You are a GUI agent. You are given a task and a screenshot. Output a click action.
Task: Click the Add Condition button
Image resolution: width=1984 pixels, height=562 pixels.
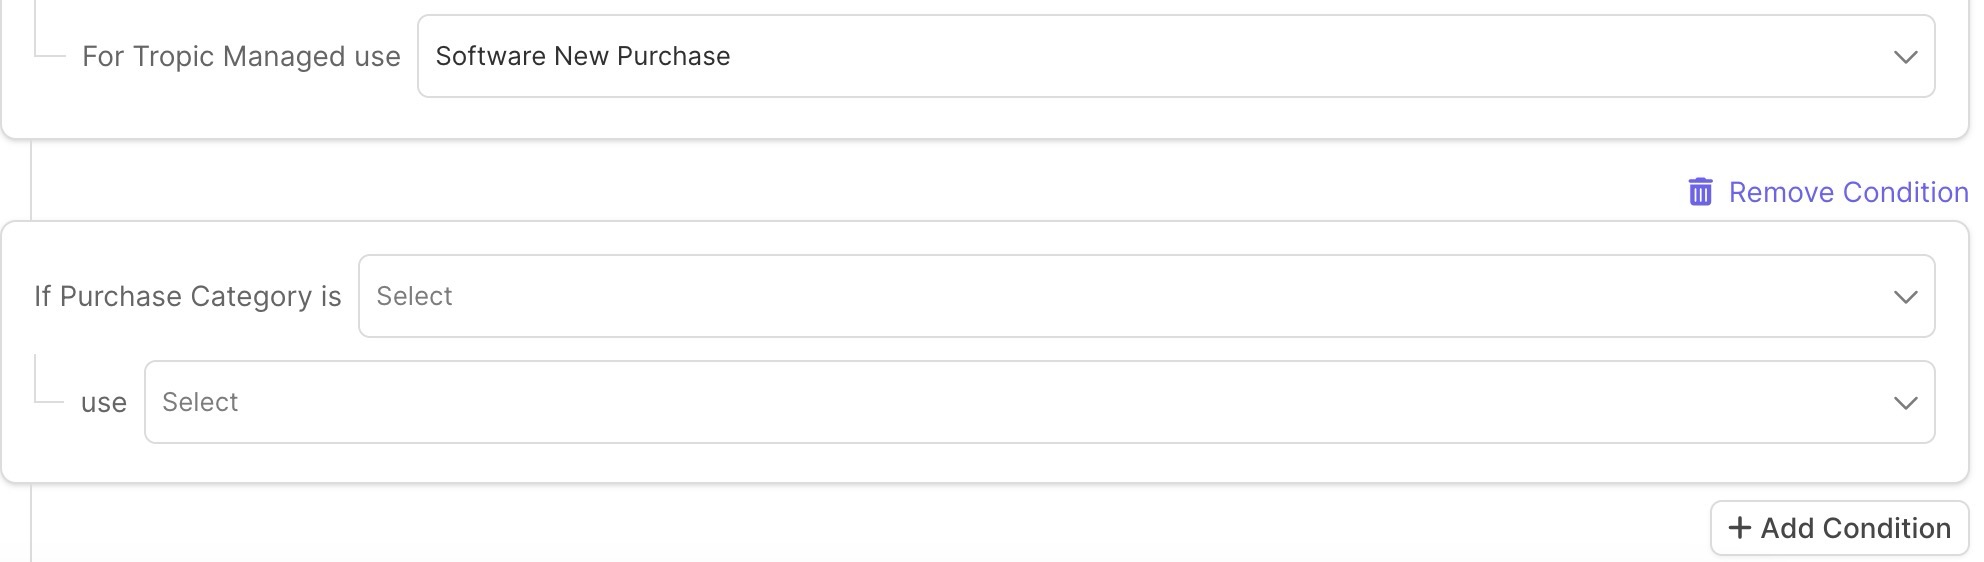coord(1840,528)
